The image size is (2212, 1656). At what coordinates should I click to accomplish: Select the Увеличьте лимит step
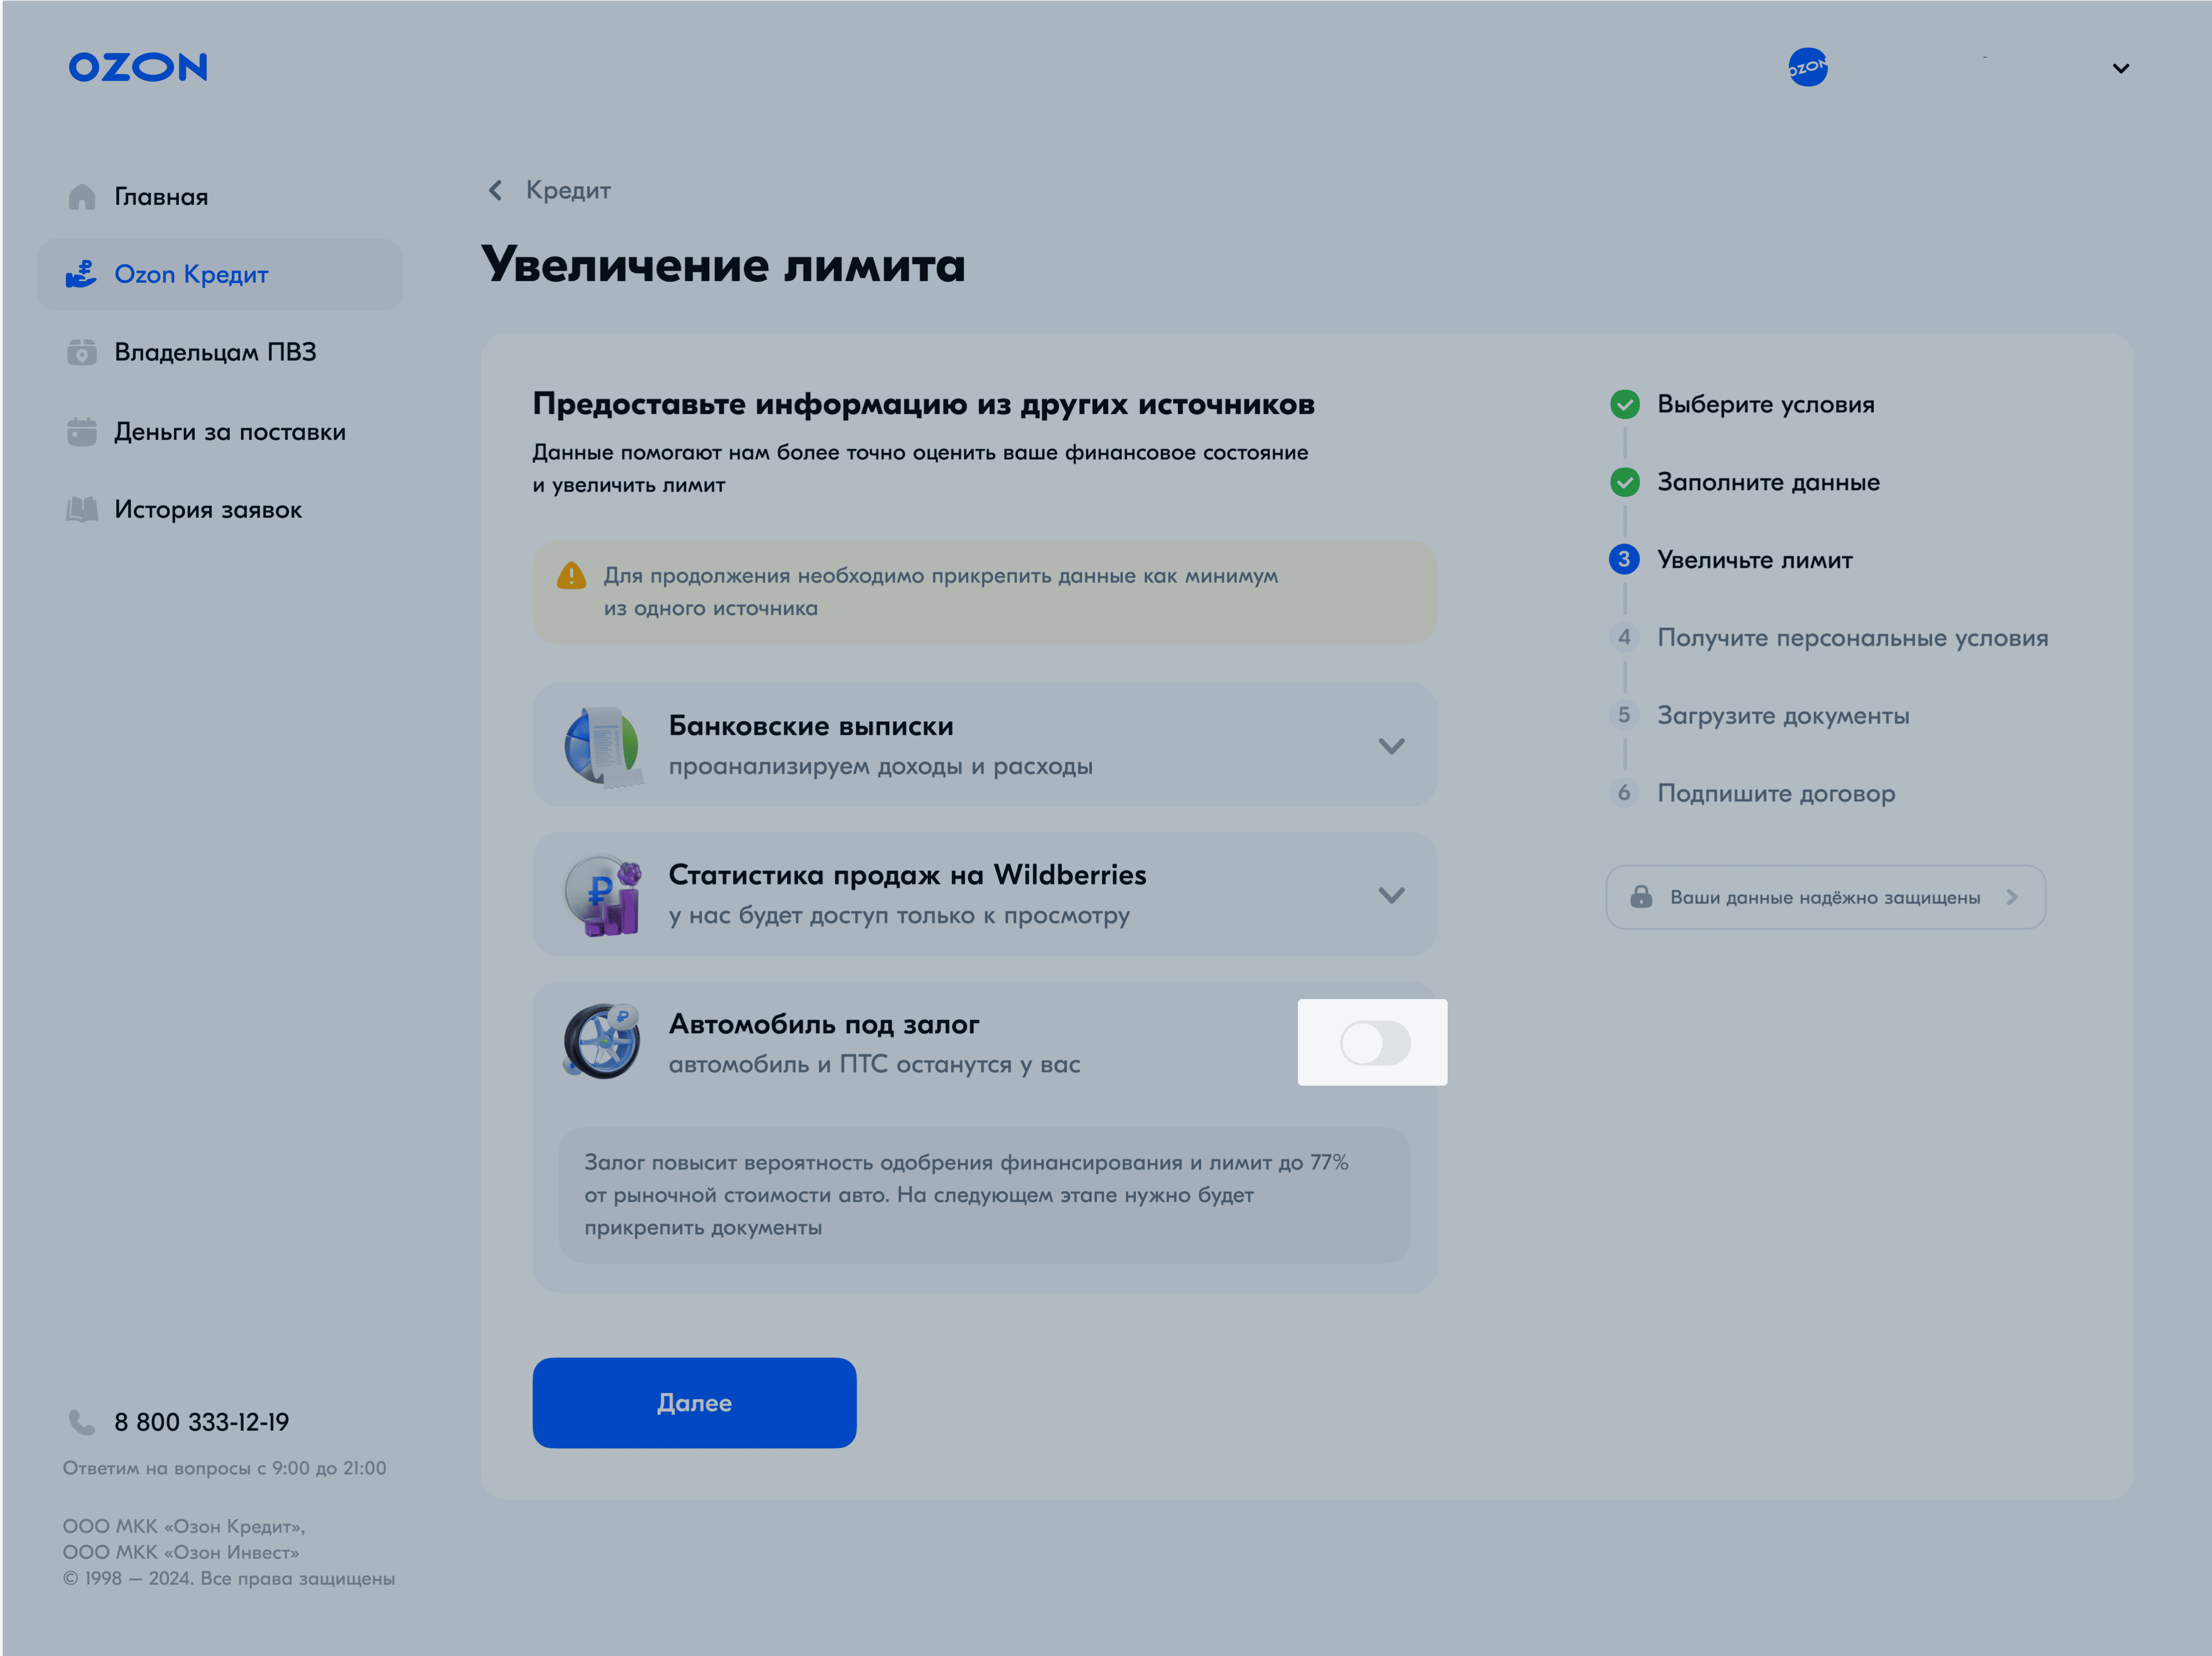pyautogui.click(x=1754, y=560)
